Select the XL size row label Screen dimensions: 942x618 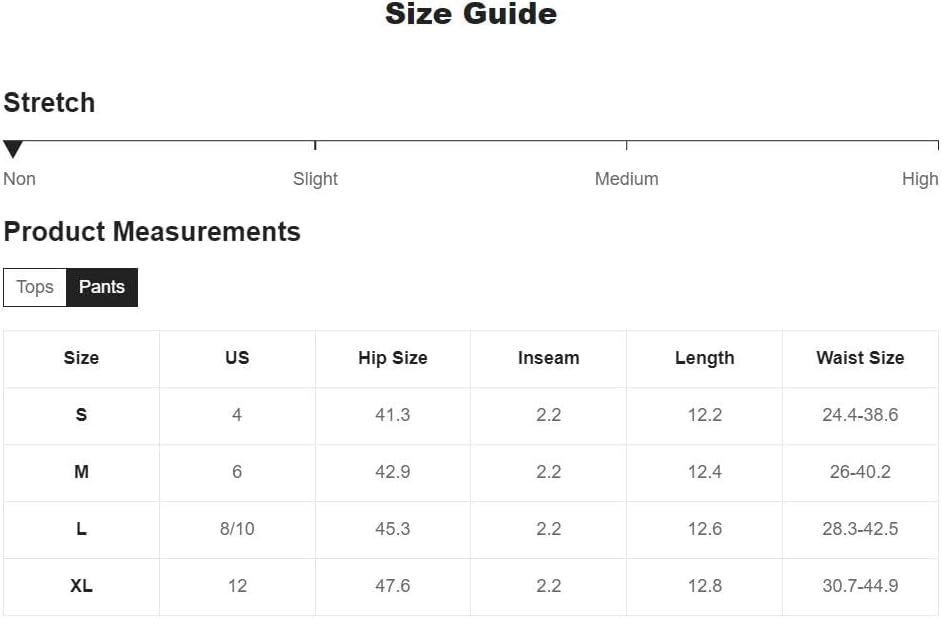[81, 586]
